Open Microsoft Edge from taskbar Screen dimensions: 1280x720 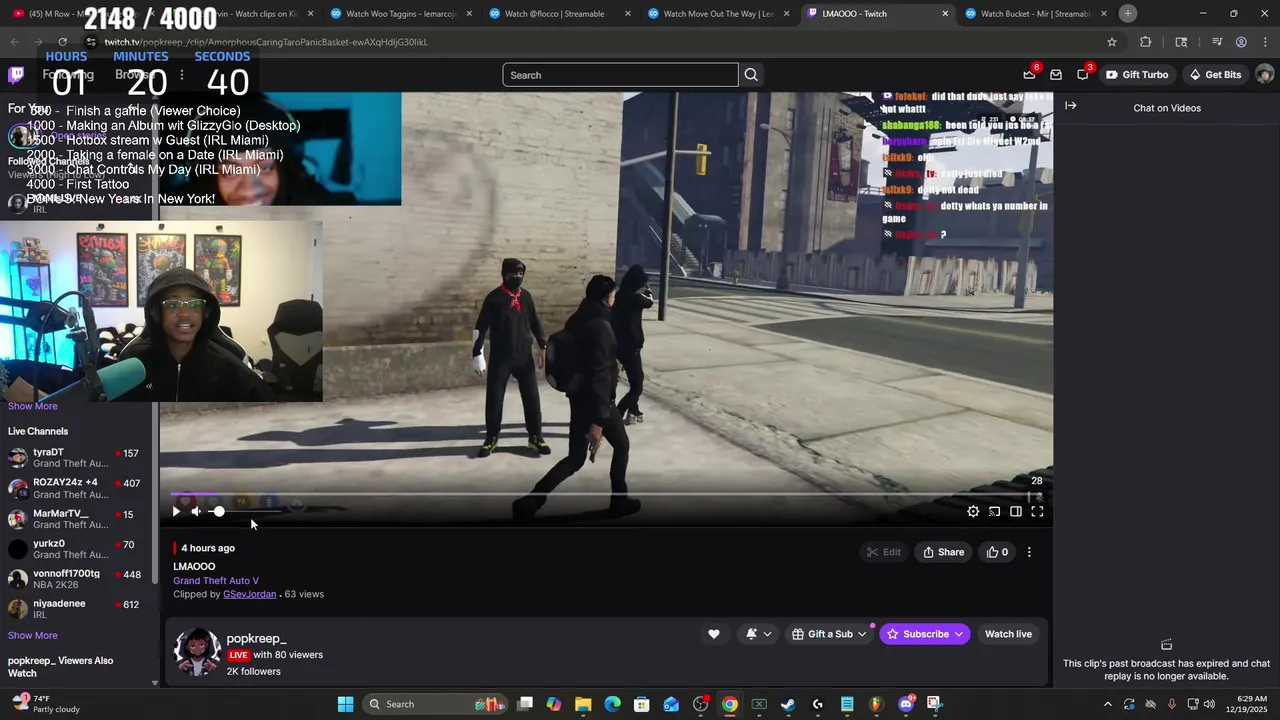(612, 704)
